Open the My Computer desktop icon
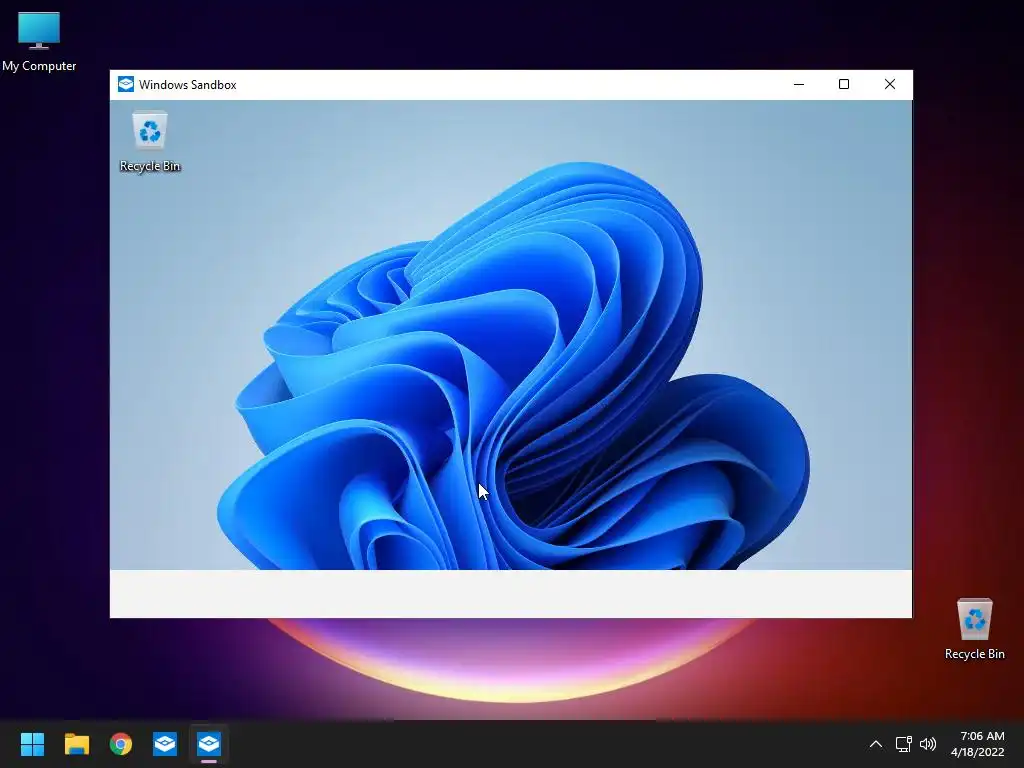Screen dimensions: 1024x768 coord(39,40)
